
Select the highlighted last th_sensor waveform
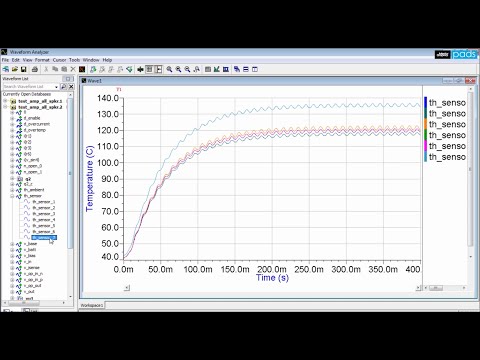pos(44,238)
